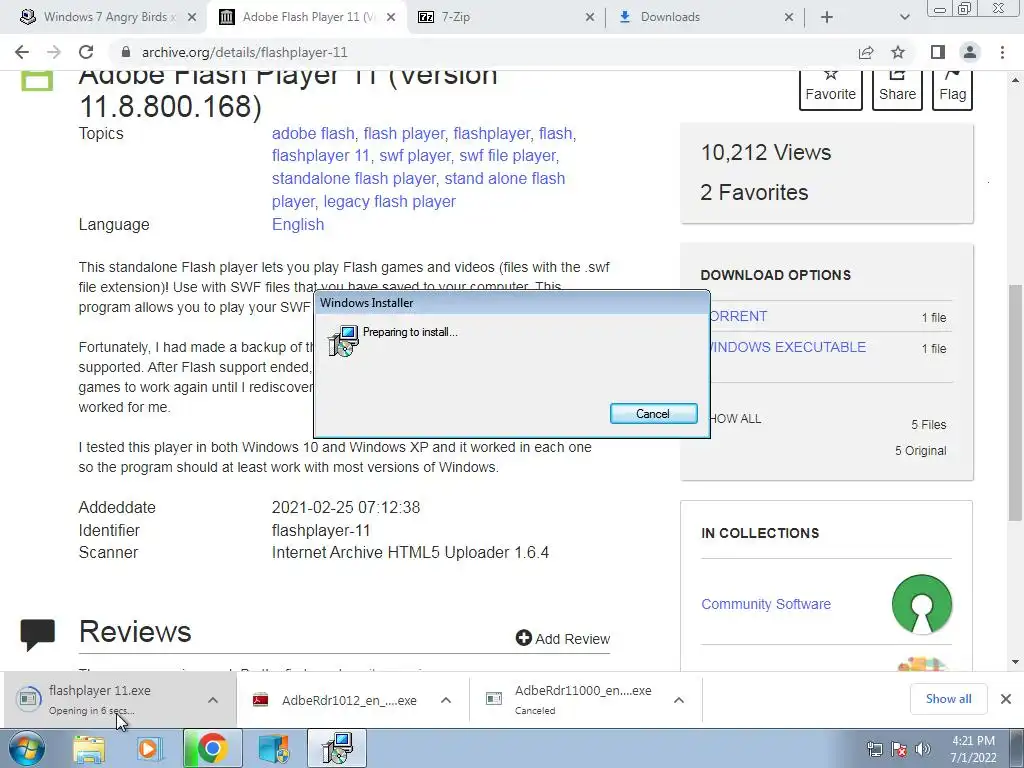Go back to the previous page
Screen dimensions: 1024x768
(22, 52)
